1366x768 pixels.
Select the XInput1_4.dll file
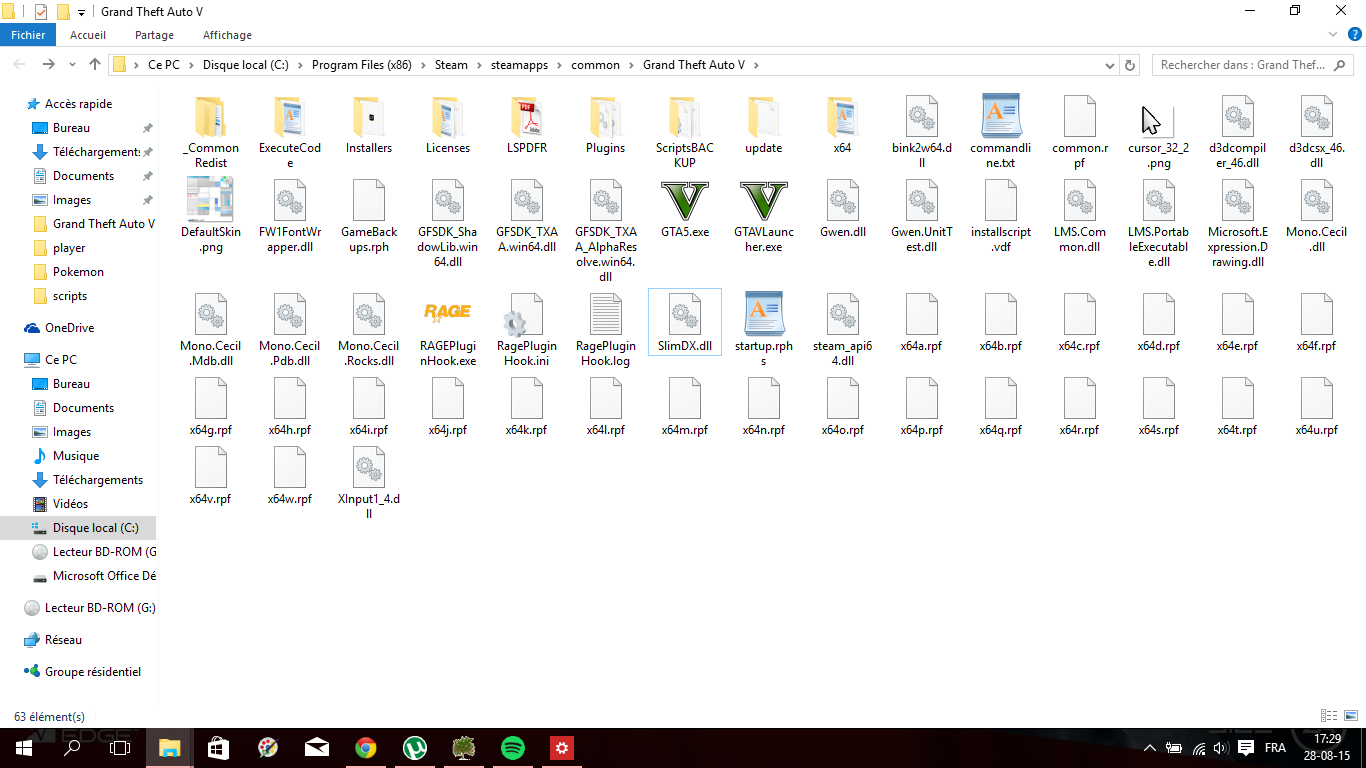click(x=369, y=467)
